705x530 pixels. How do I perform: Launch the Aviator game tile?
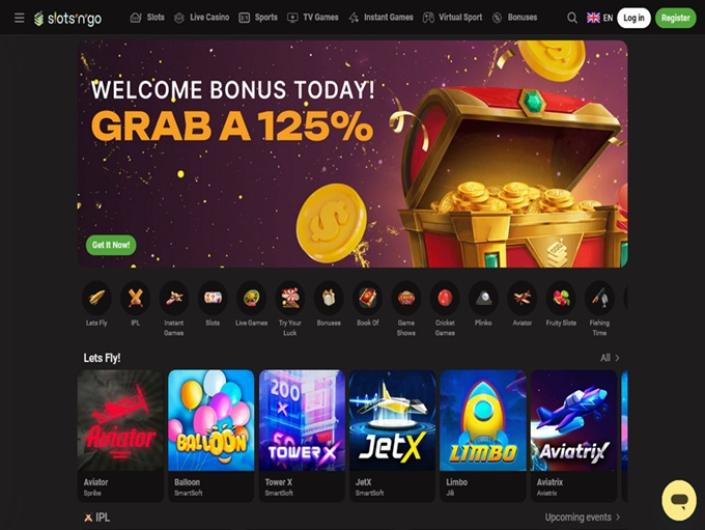(x=120, y=435)
